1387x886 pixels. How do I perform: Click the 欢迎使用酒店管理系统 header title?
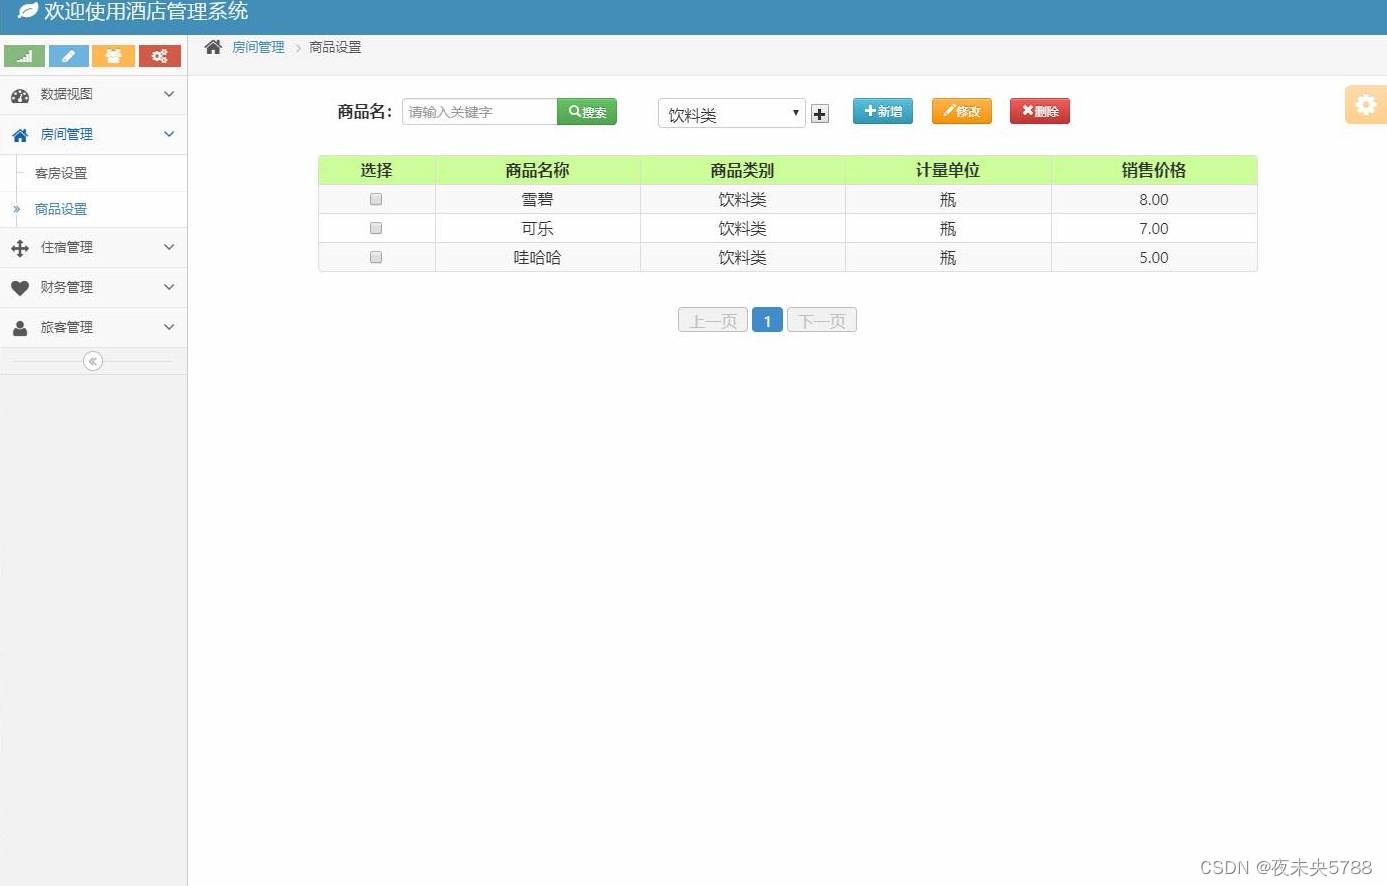(146, 11)
